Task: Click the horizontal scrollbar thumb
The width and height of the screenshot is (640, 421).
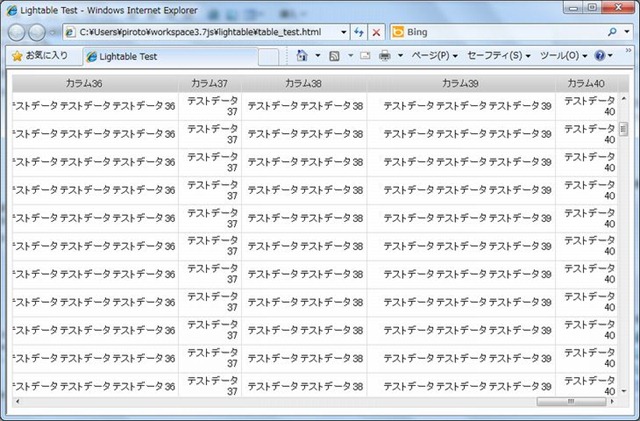Action: (570, 402)
